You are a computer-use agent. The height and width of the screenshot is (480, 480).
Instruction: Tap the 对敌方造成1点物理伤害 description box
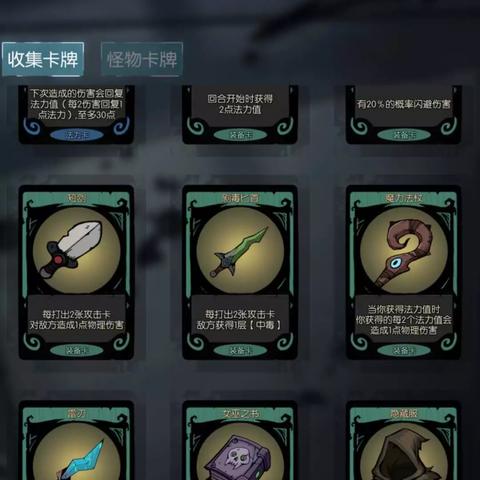77,319
